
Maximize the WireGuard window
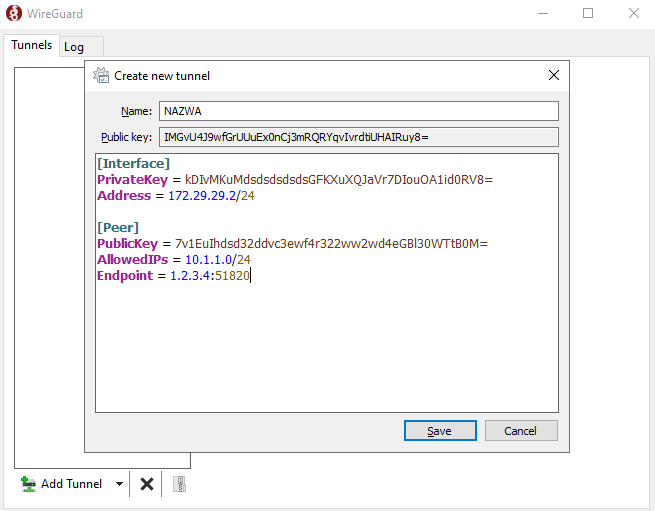click(x=588, y=13)
